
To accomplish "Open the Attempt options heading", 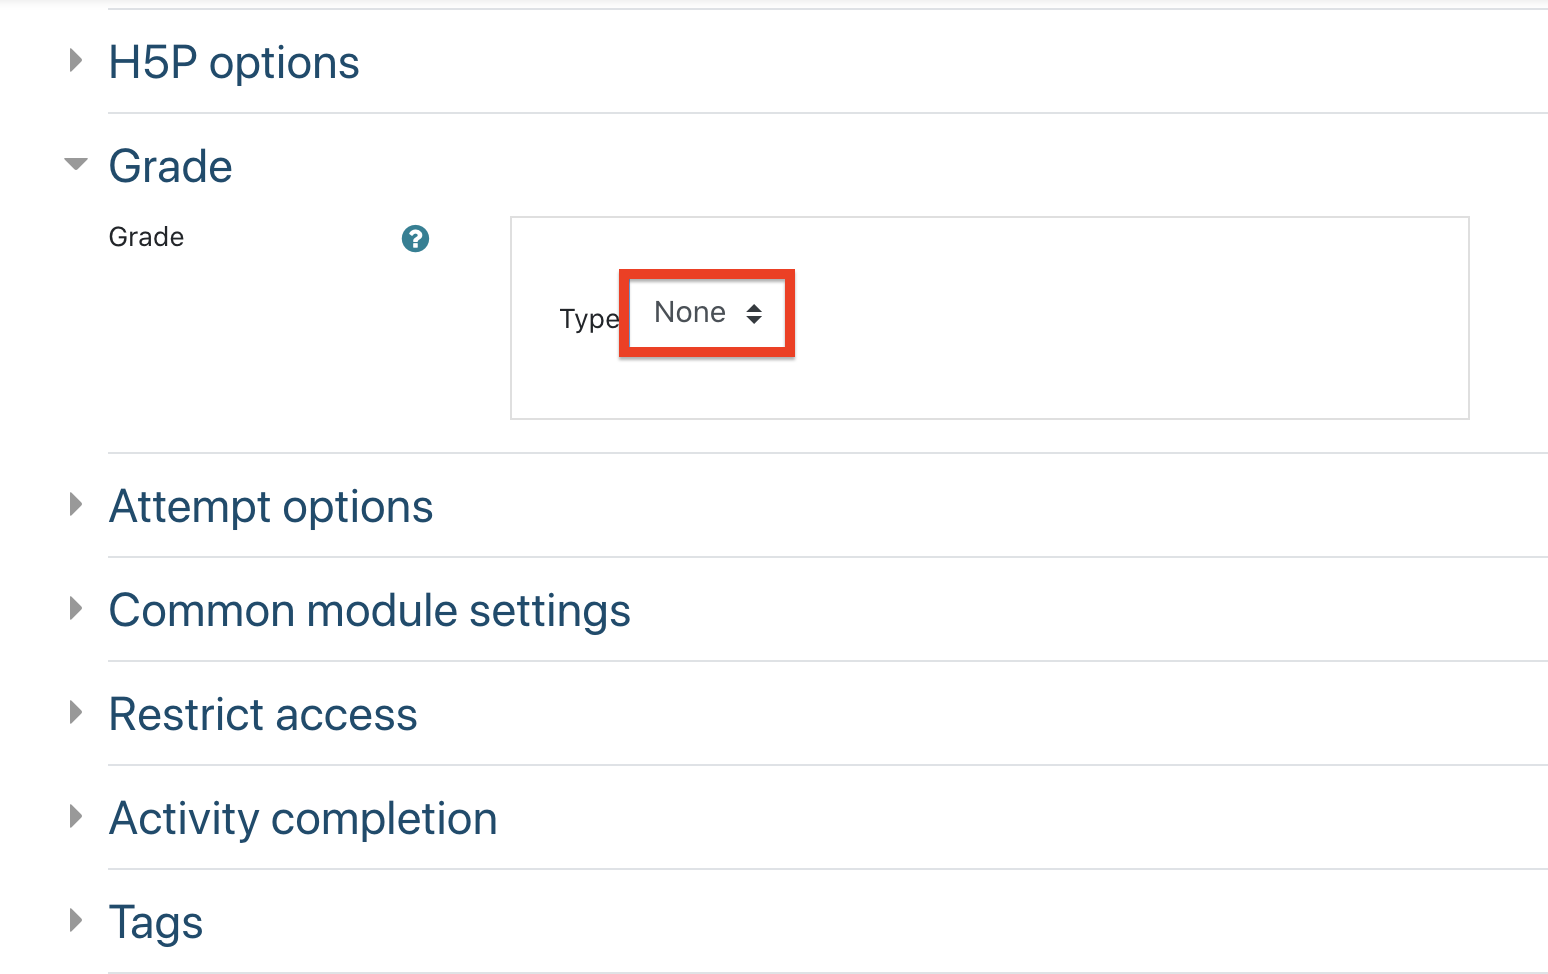I will pyautogui.click(x=271, y=507).
